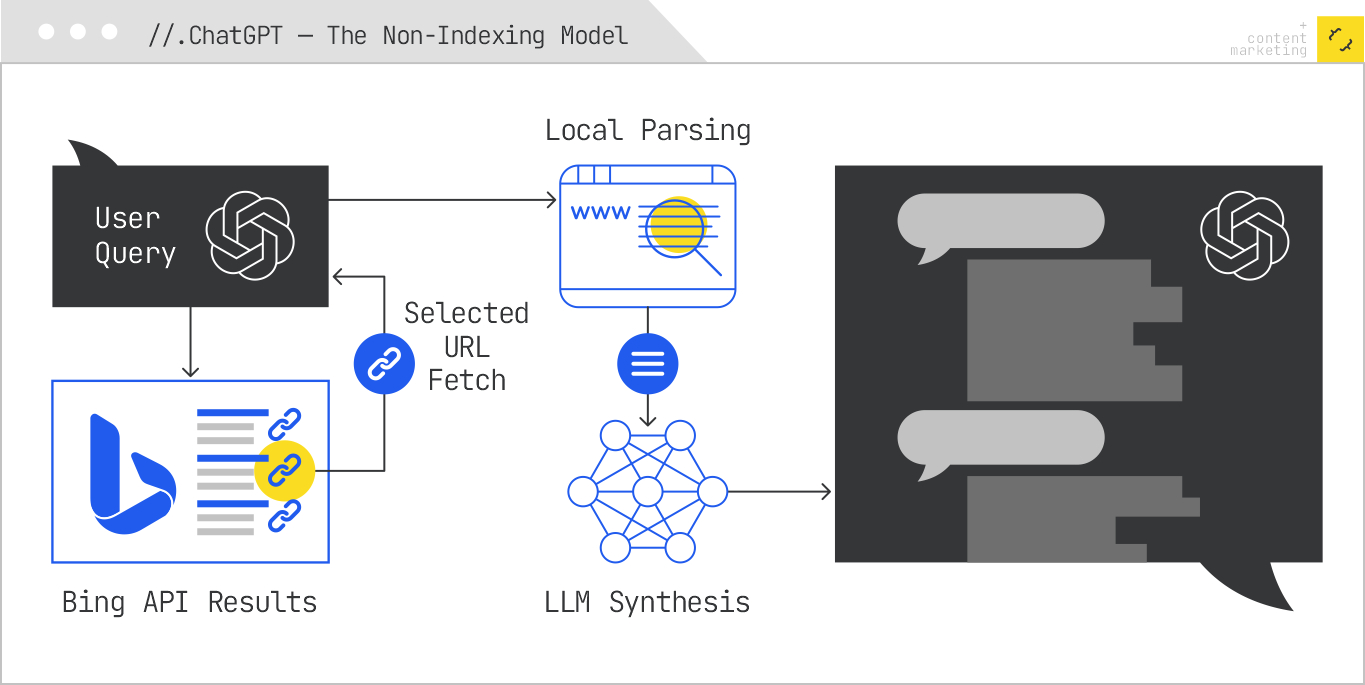Image resolution: width=1365 pixels, height=685 pixels.
Task: Click the blue circular chain-link icon
Action: [x=384, y=363]
